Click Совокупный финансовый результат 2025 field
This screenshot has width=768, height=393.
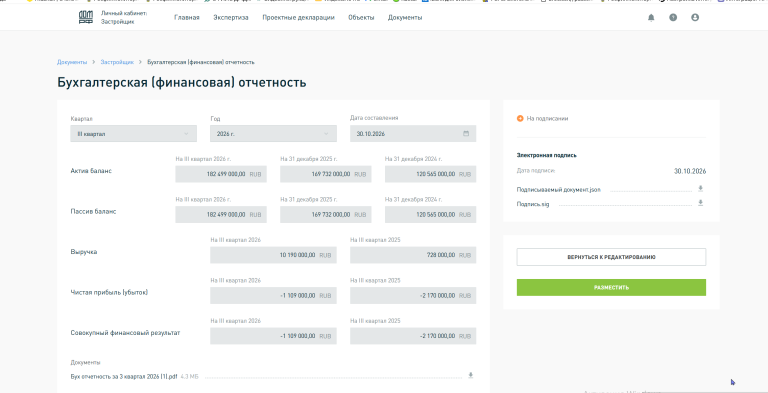[413, 336]
